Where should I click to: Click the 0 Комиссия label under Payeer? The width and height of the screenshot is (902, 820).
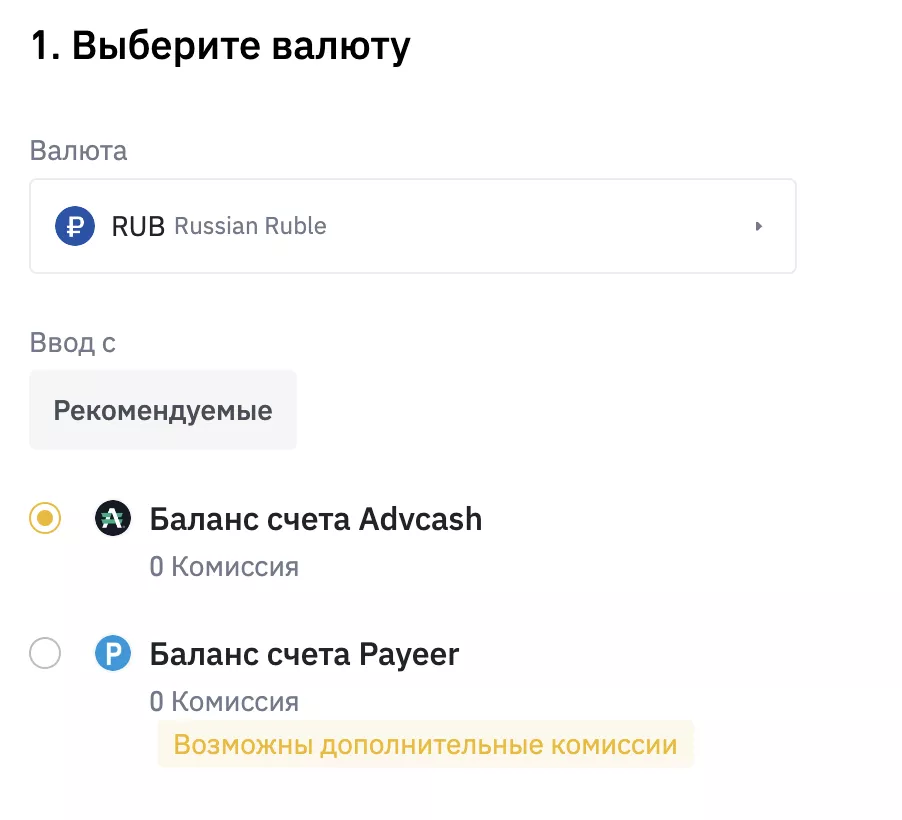pos(223,701)
